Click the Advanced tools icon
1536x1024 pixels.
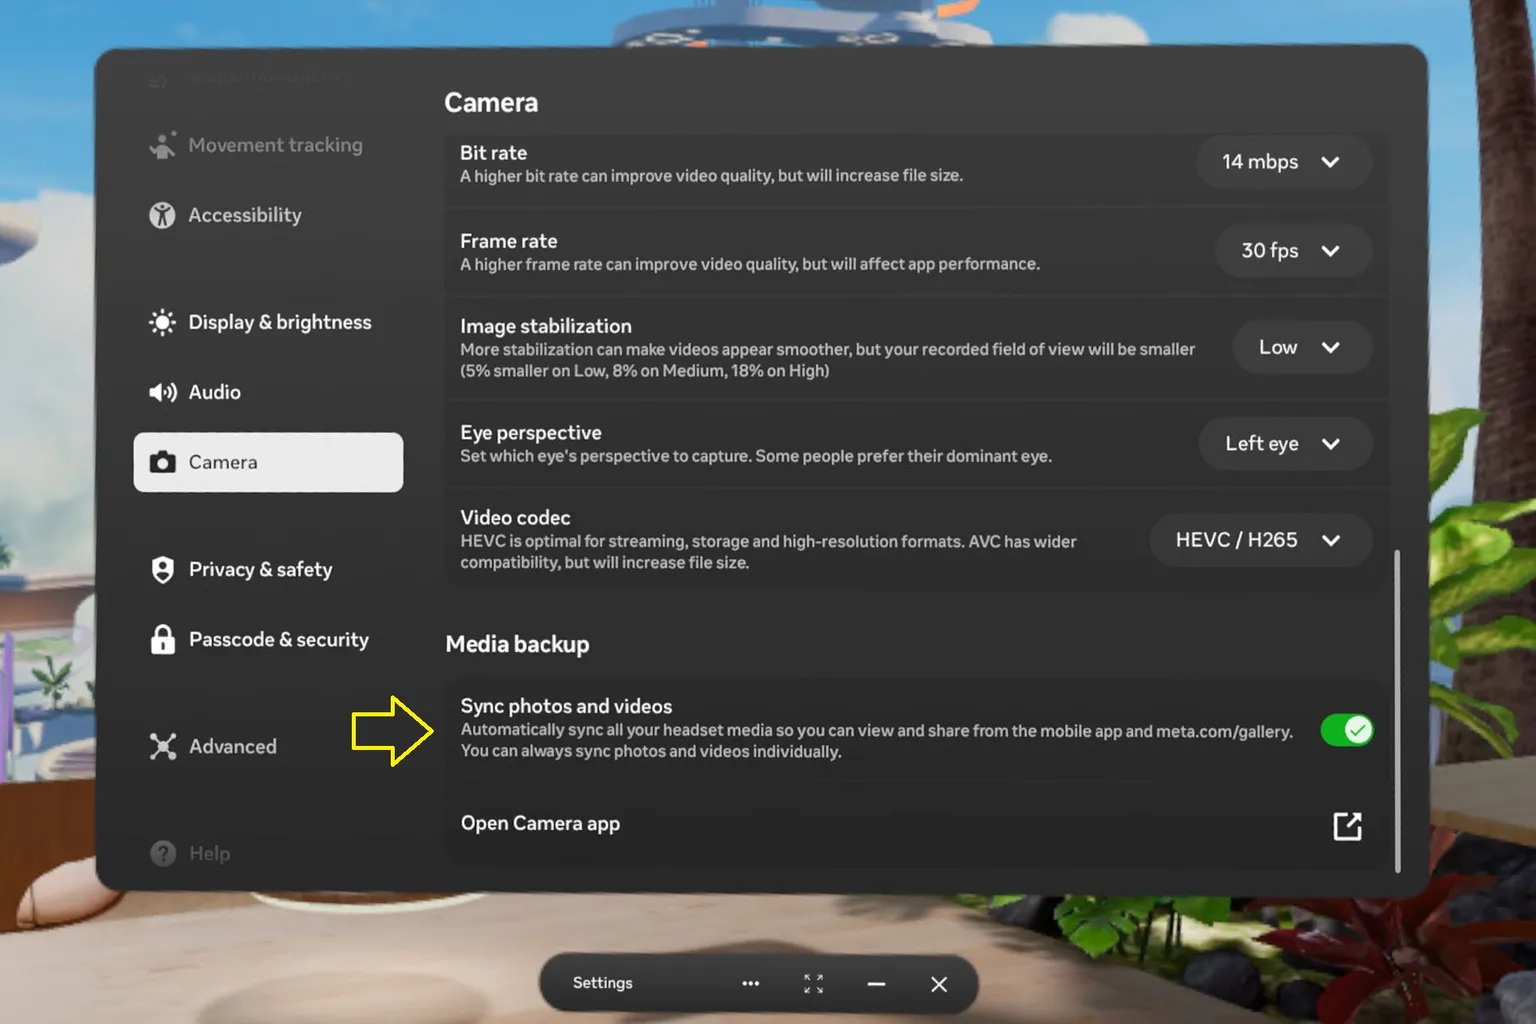162,746
